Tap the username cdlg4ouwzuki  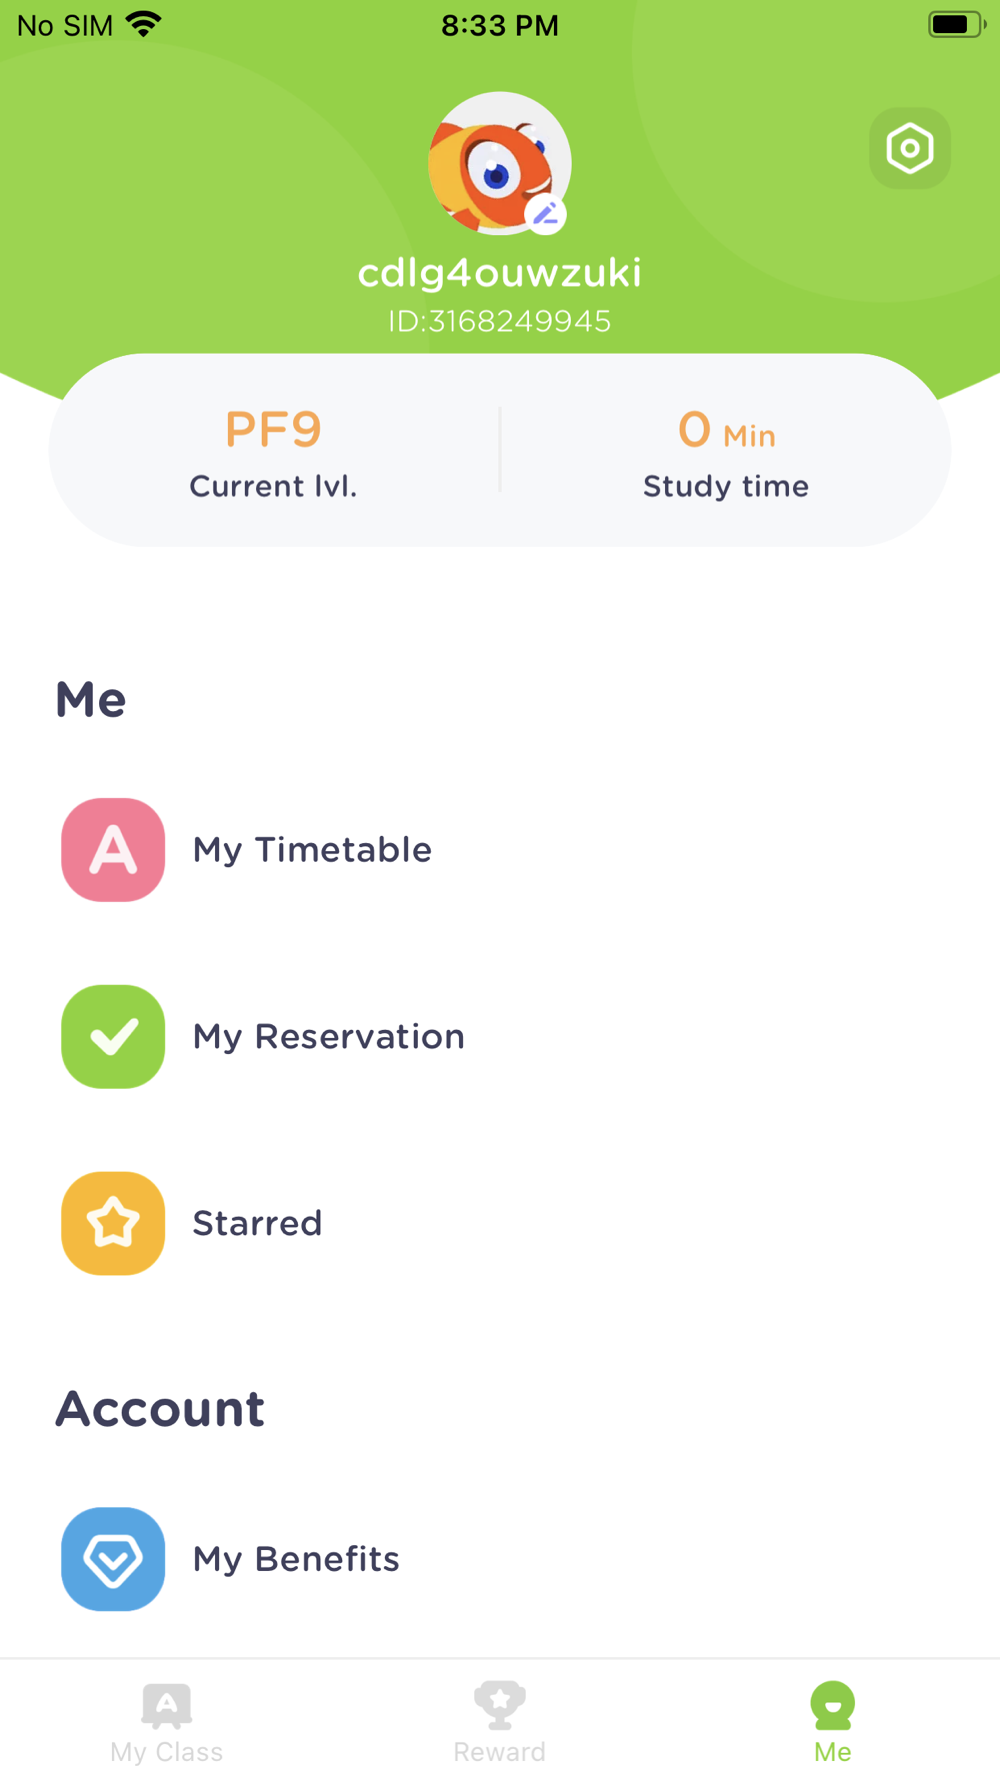pos(499,273)
